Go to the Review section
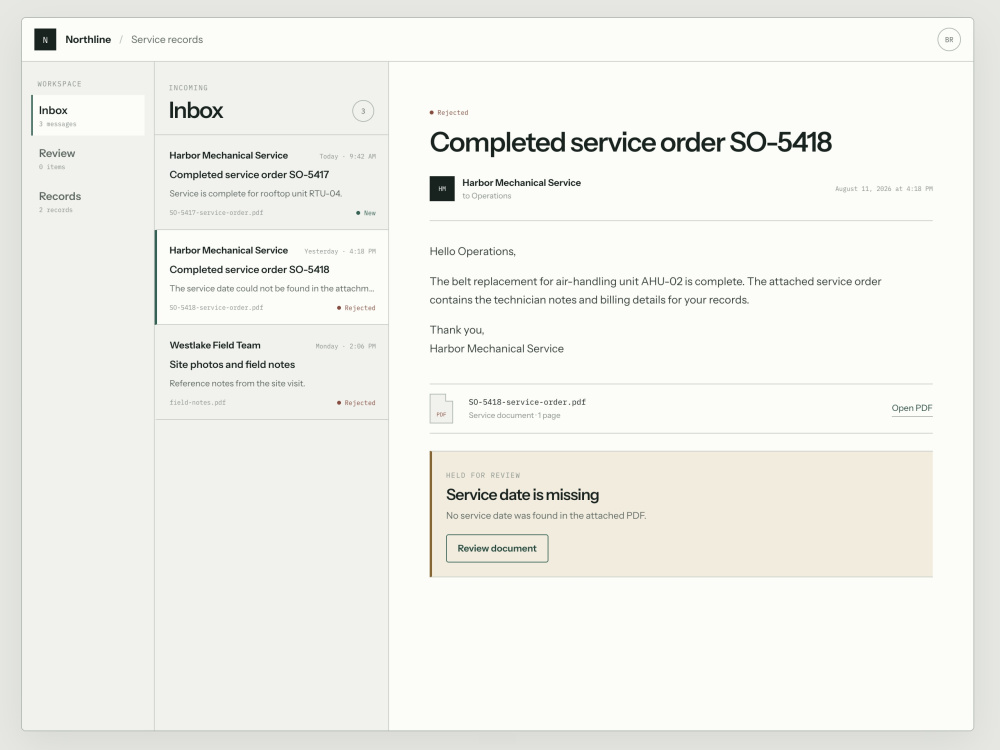 point(88,158)
